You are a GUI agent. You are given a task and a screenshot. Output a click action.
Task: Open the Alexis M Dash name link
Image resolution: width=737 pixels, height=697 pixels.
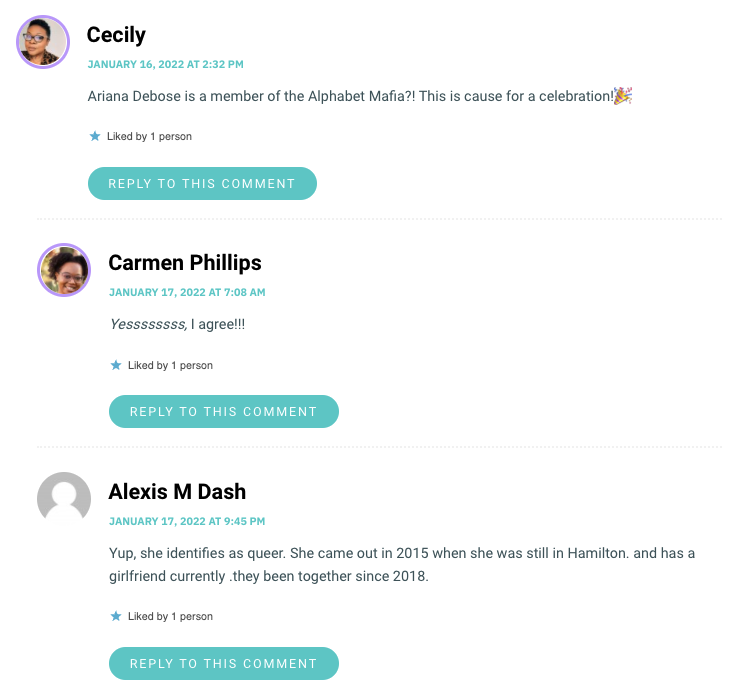pyautogui.click(x=177, y=492)
